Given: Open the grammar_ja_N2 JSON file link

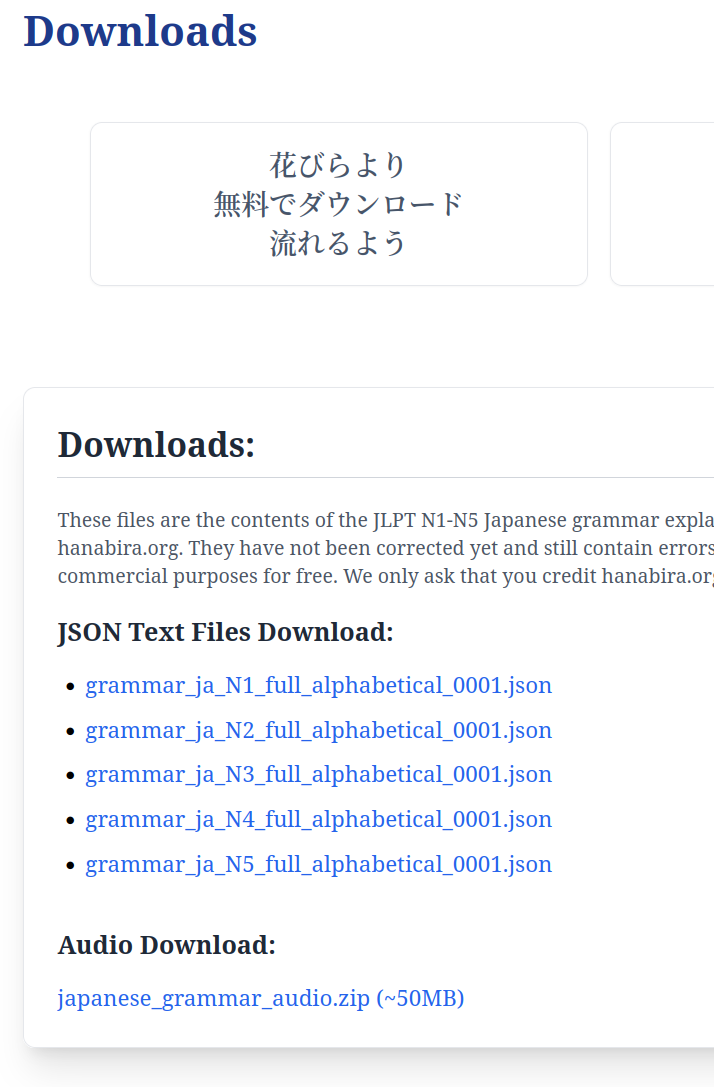Looking at the screenshot, I should 318,731.
